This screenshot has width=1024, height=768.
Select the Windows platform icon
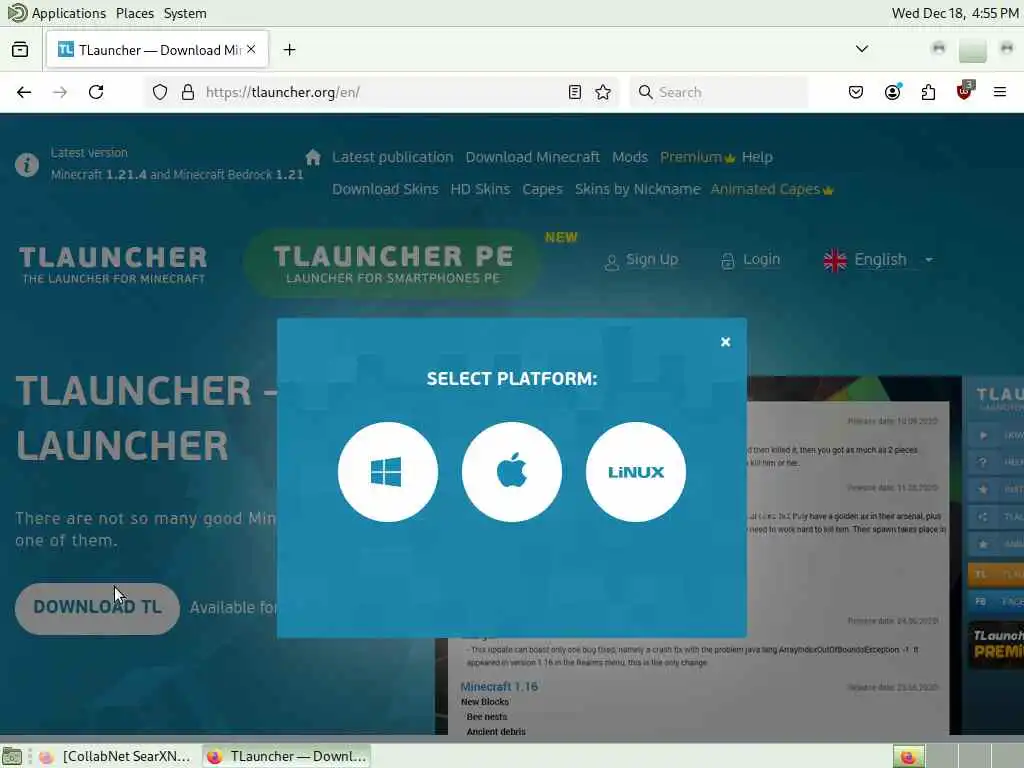(x=387, y=472)
